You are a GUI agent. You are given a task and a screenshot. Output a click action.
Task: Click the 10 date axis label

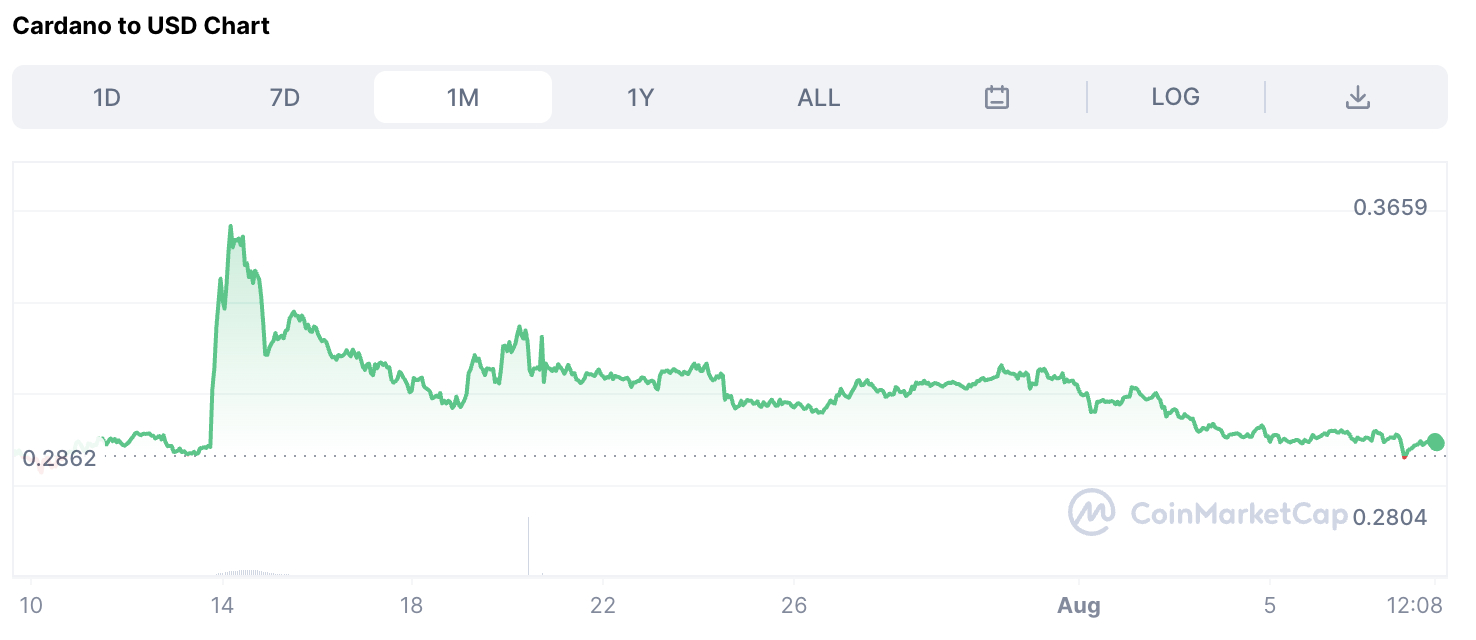31,605
